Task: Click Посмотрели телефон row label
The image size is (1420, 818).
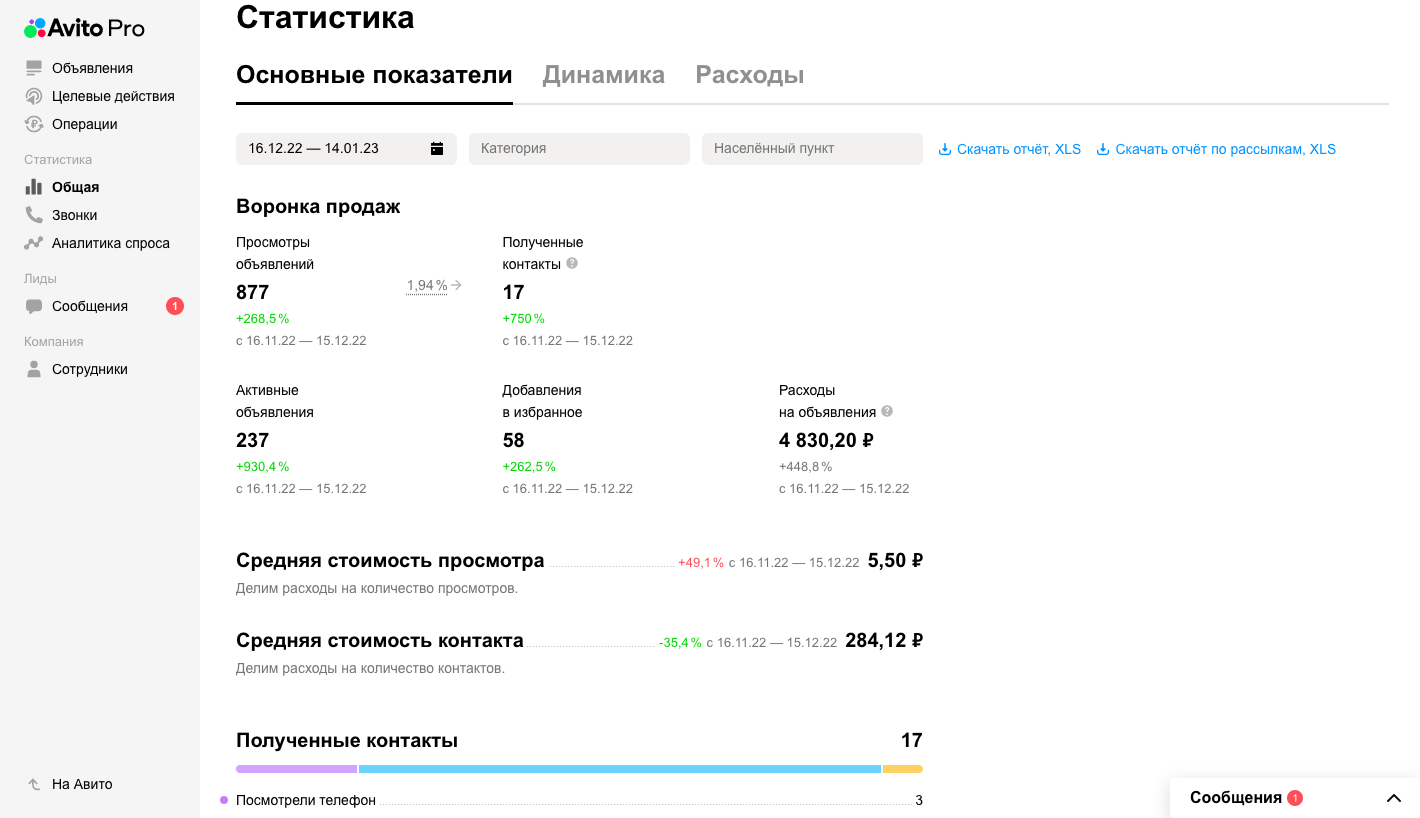Action: (306, 800)
